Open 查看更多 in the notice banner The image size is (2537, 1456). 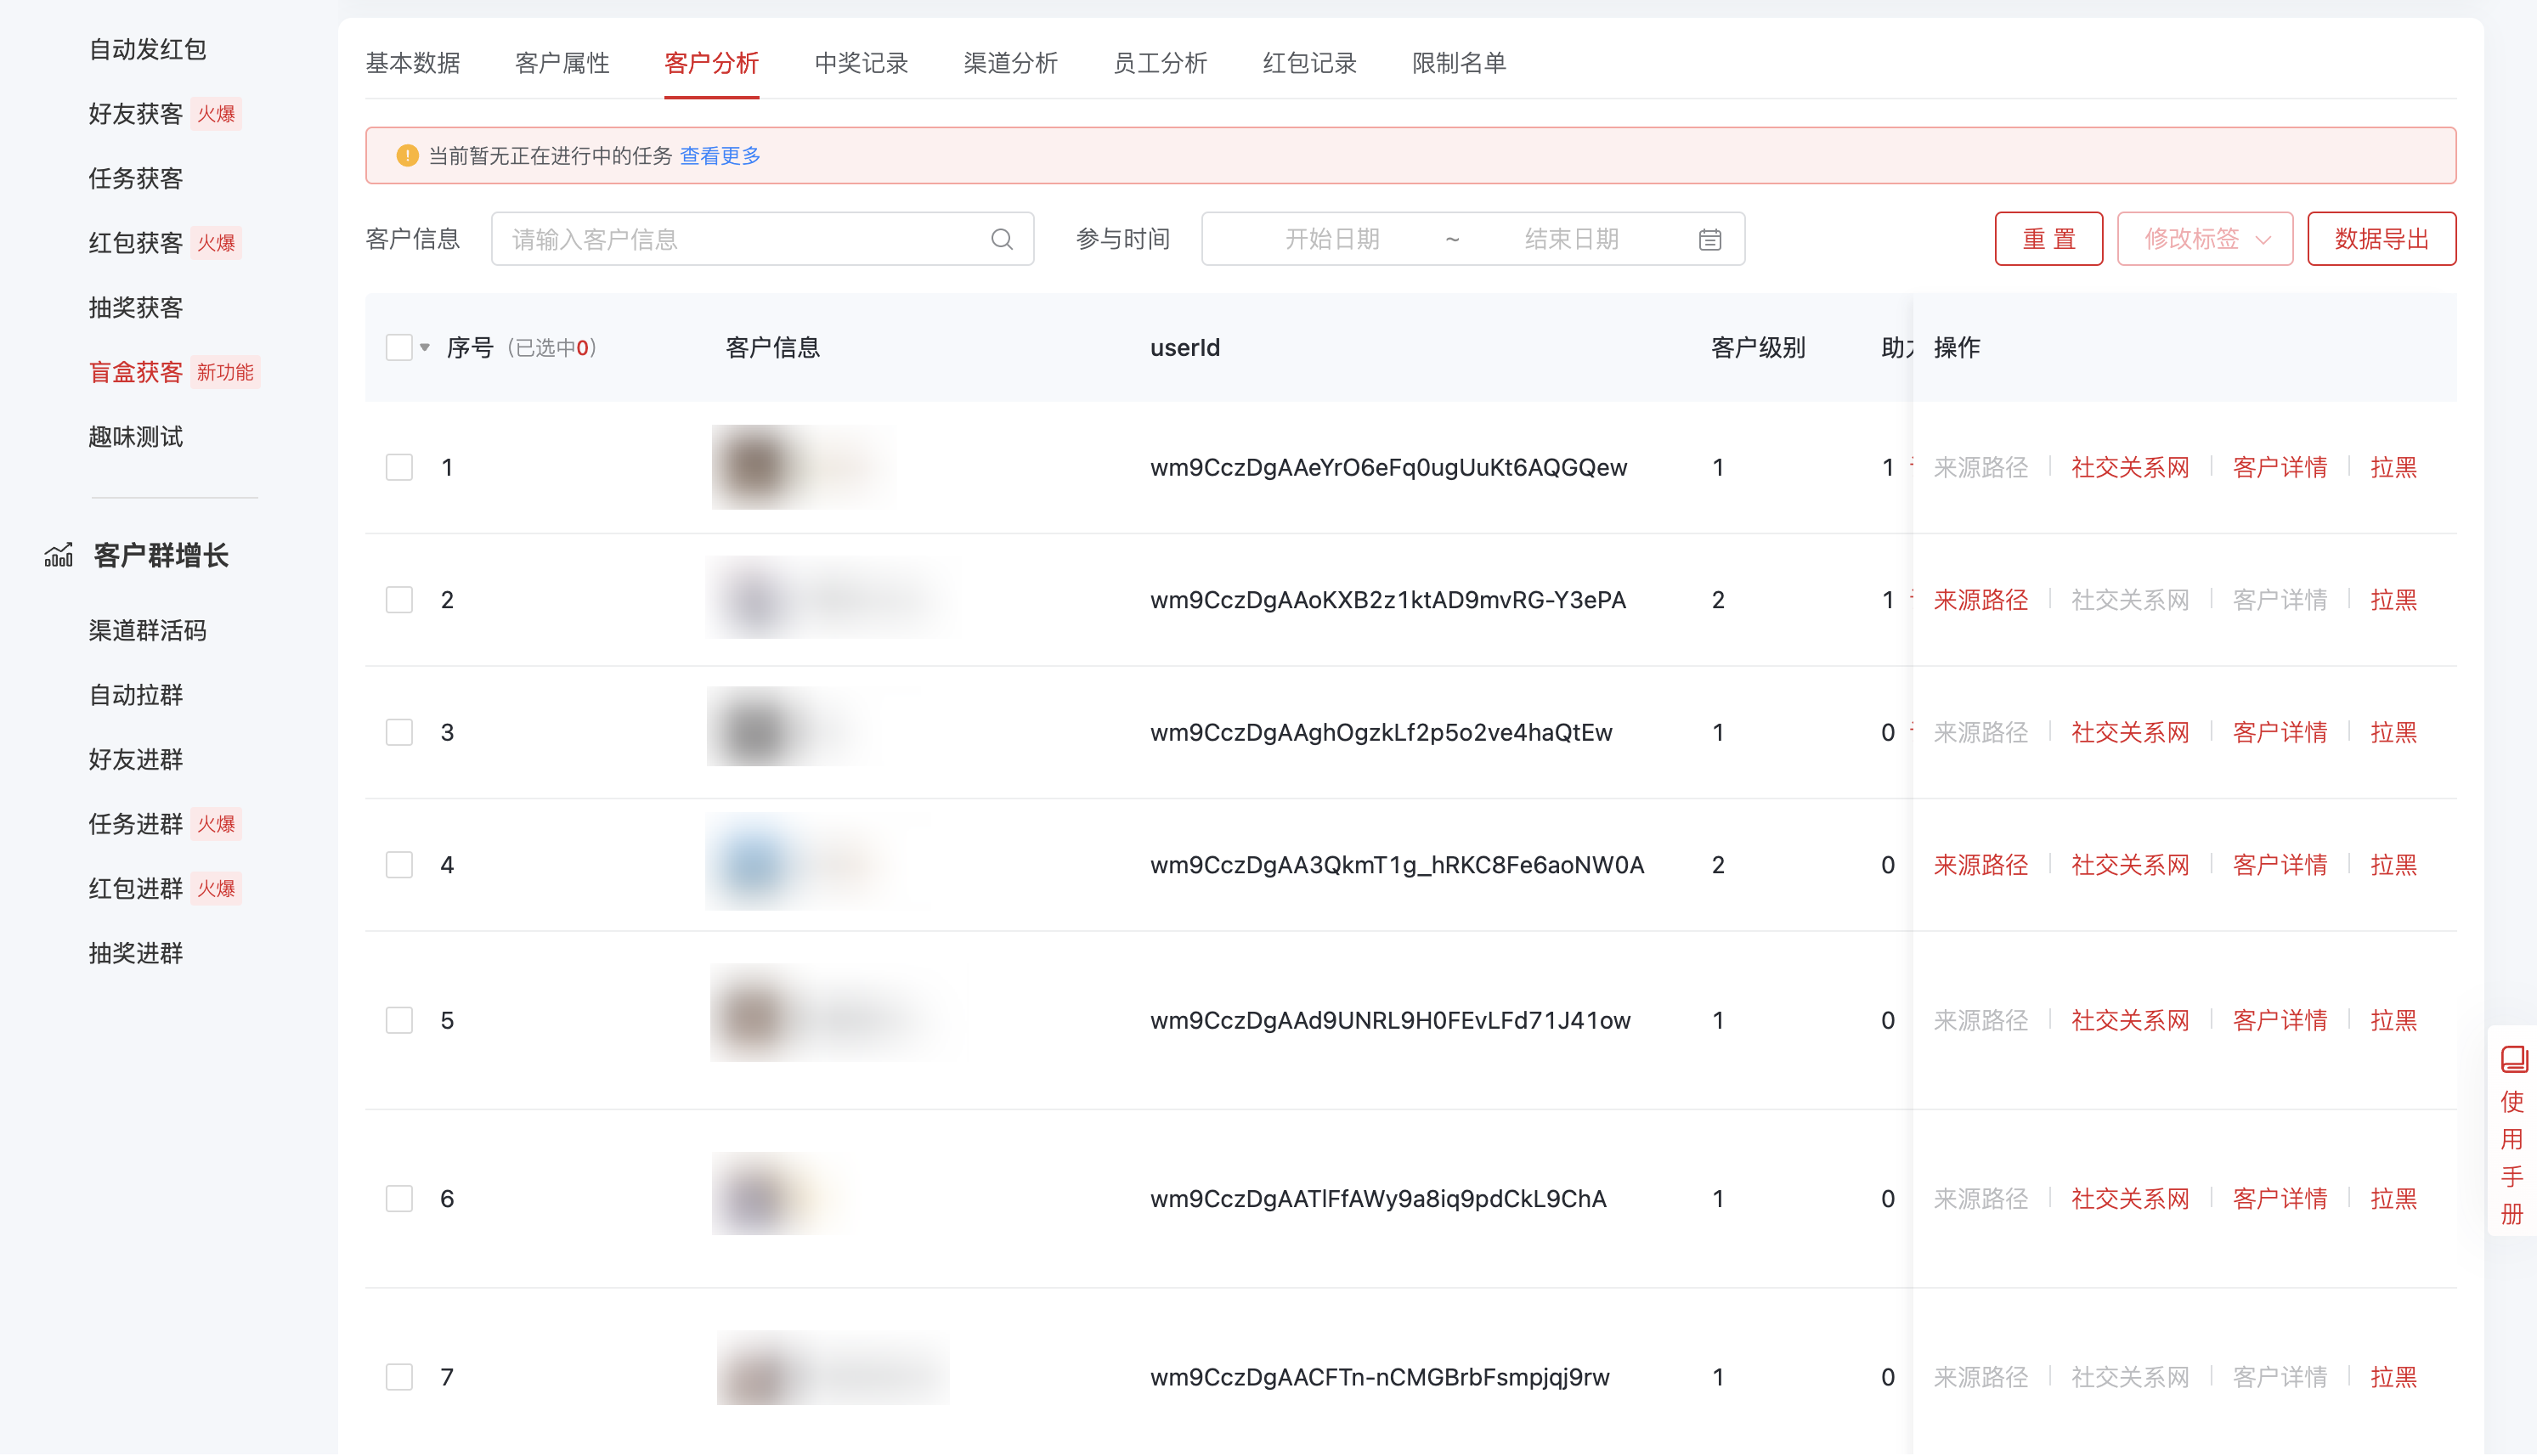click(719, 156)
